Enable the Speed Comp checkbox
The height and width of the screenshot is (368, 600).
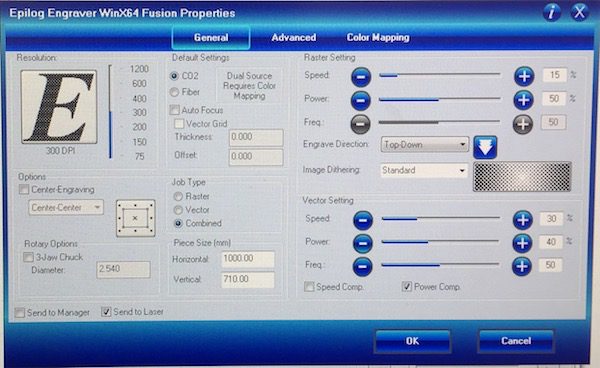309,287
